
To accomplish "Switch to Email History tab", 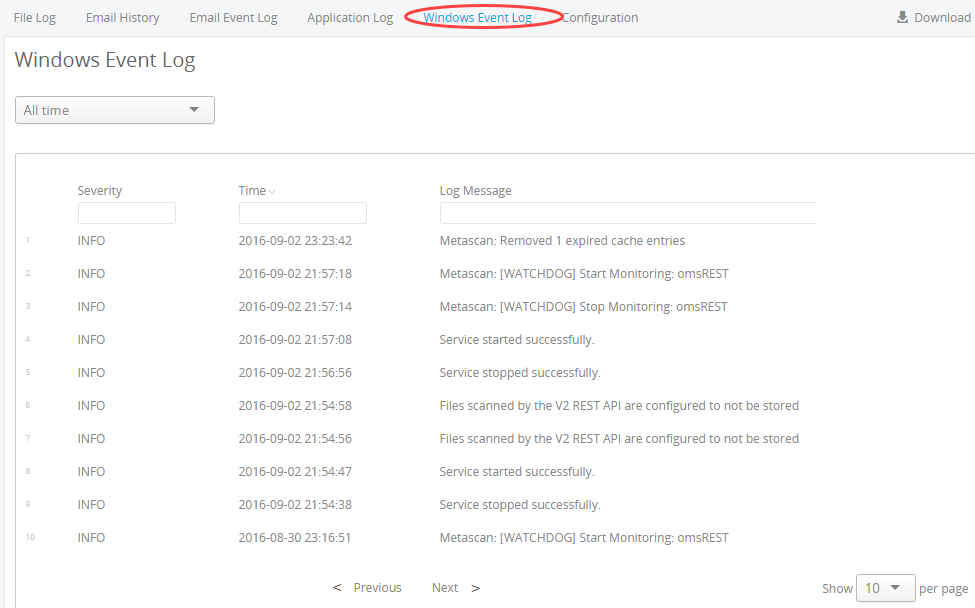I will pos(122,17).
